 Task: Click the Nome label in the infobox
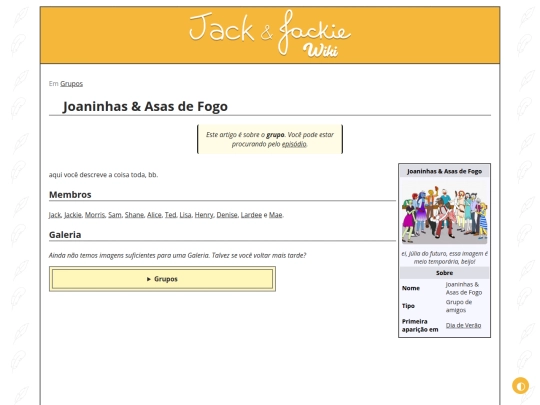(411, 288)
